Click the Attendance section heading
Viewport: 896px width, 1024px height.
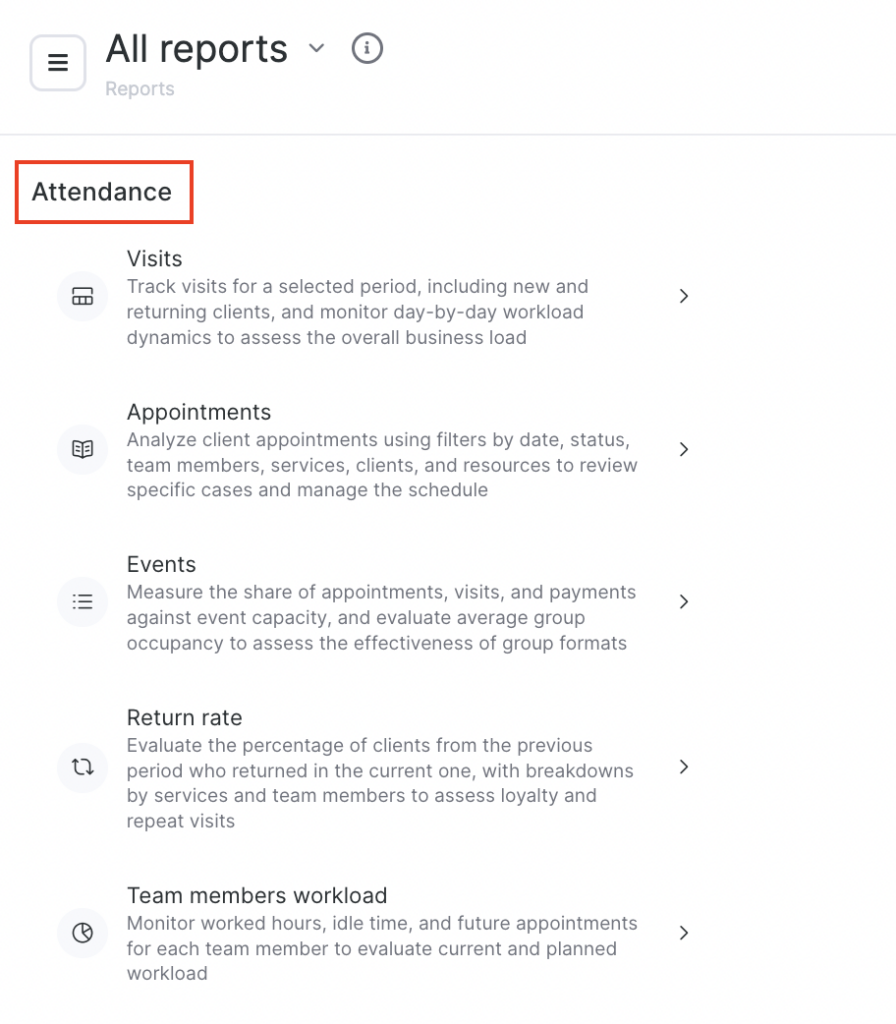tap(102, 192)
